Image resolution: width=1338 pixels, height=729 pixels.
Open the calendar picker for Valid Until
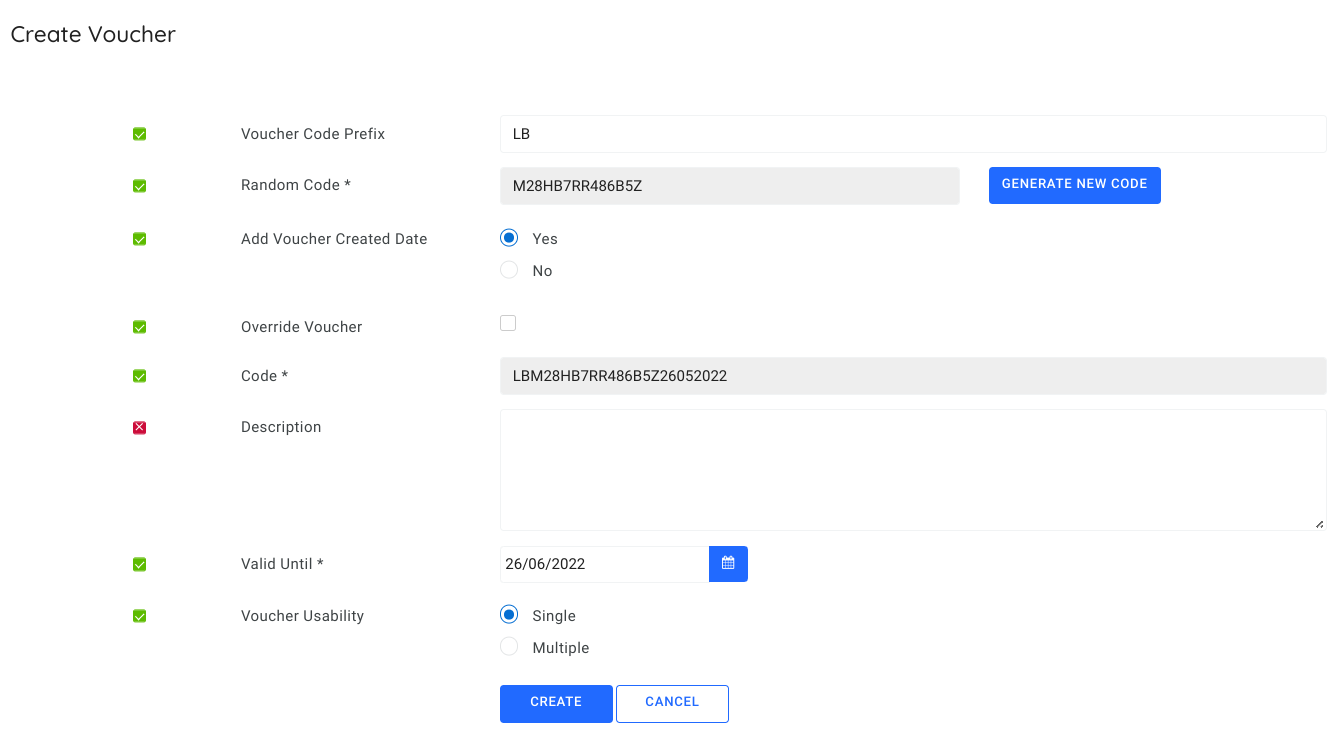(x=728, y=563)
